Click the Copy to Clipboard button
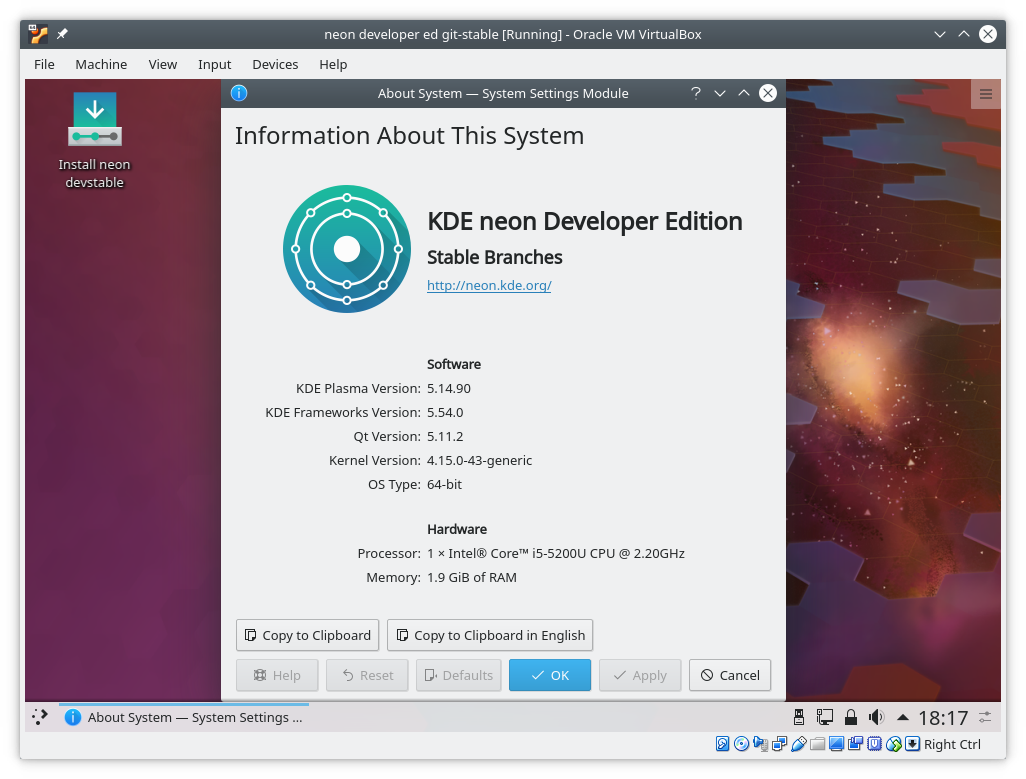Image resolution: width=1026 pixels, height=779 pixels. click(x=308, y=635)
